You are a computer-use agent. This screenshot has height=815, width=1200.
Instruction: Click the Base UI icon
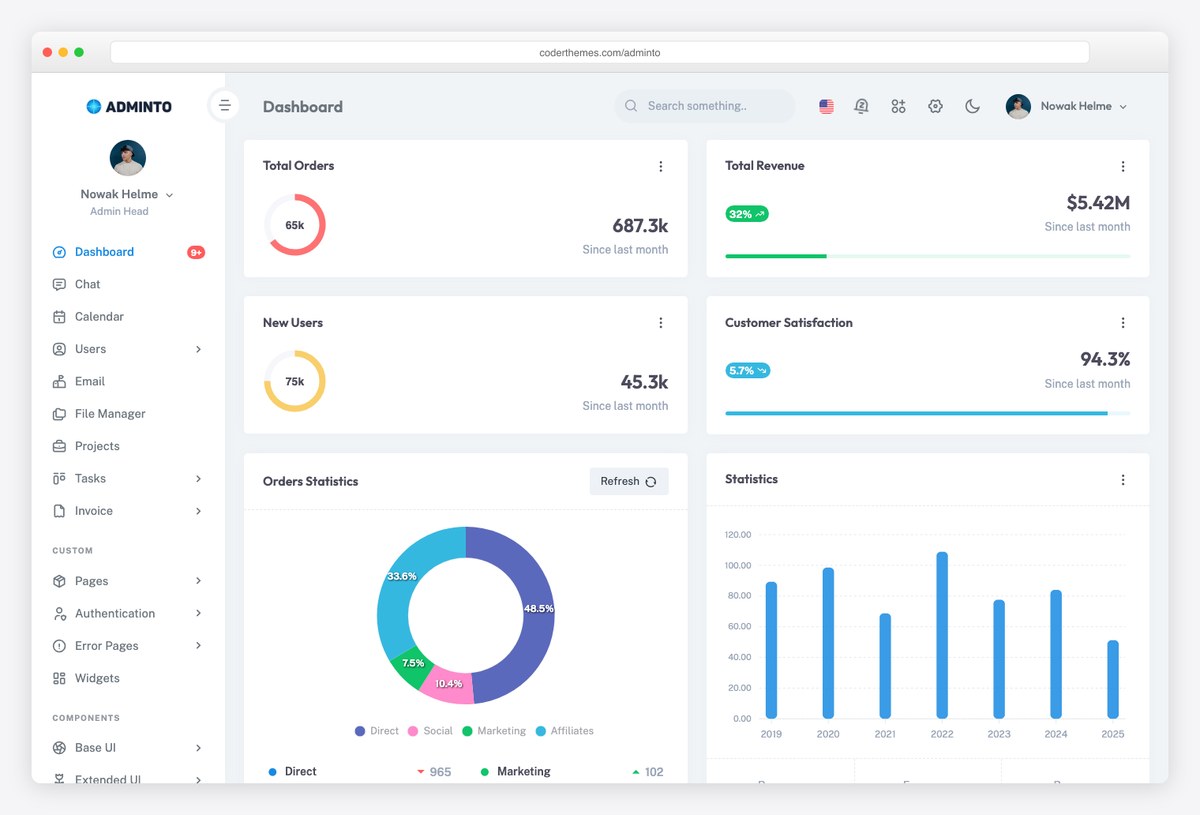click(59, 748)
